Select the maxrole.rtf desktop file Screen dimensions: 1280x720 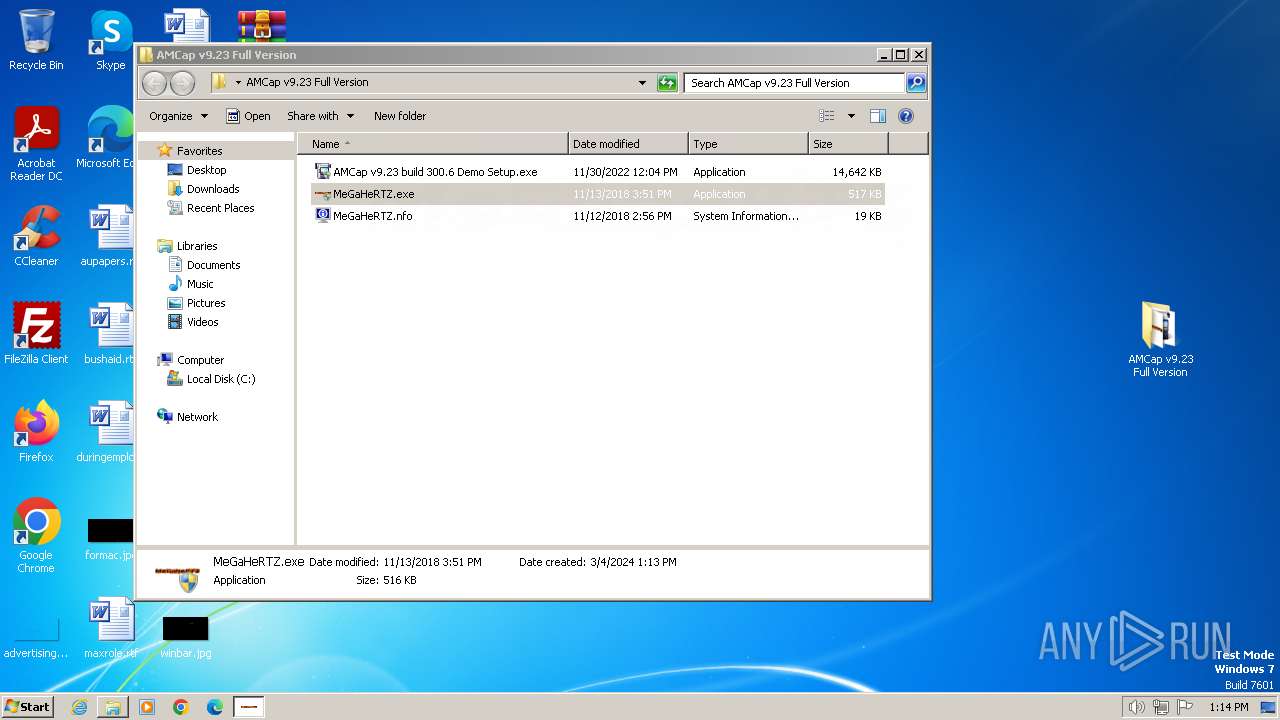[x=110, y=628]
